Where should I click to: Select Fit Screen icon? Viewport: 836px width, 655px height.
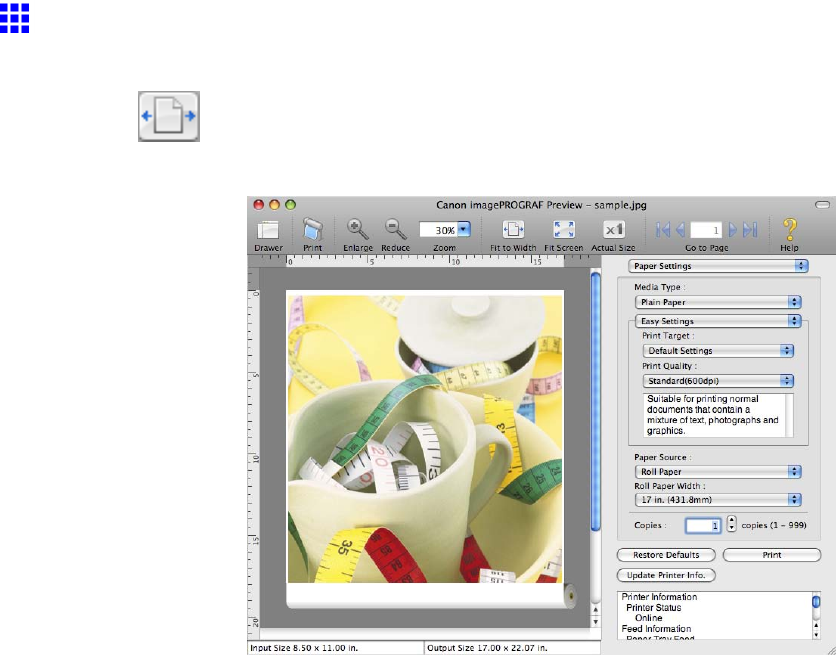[x=563, y=229]
